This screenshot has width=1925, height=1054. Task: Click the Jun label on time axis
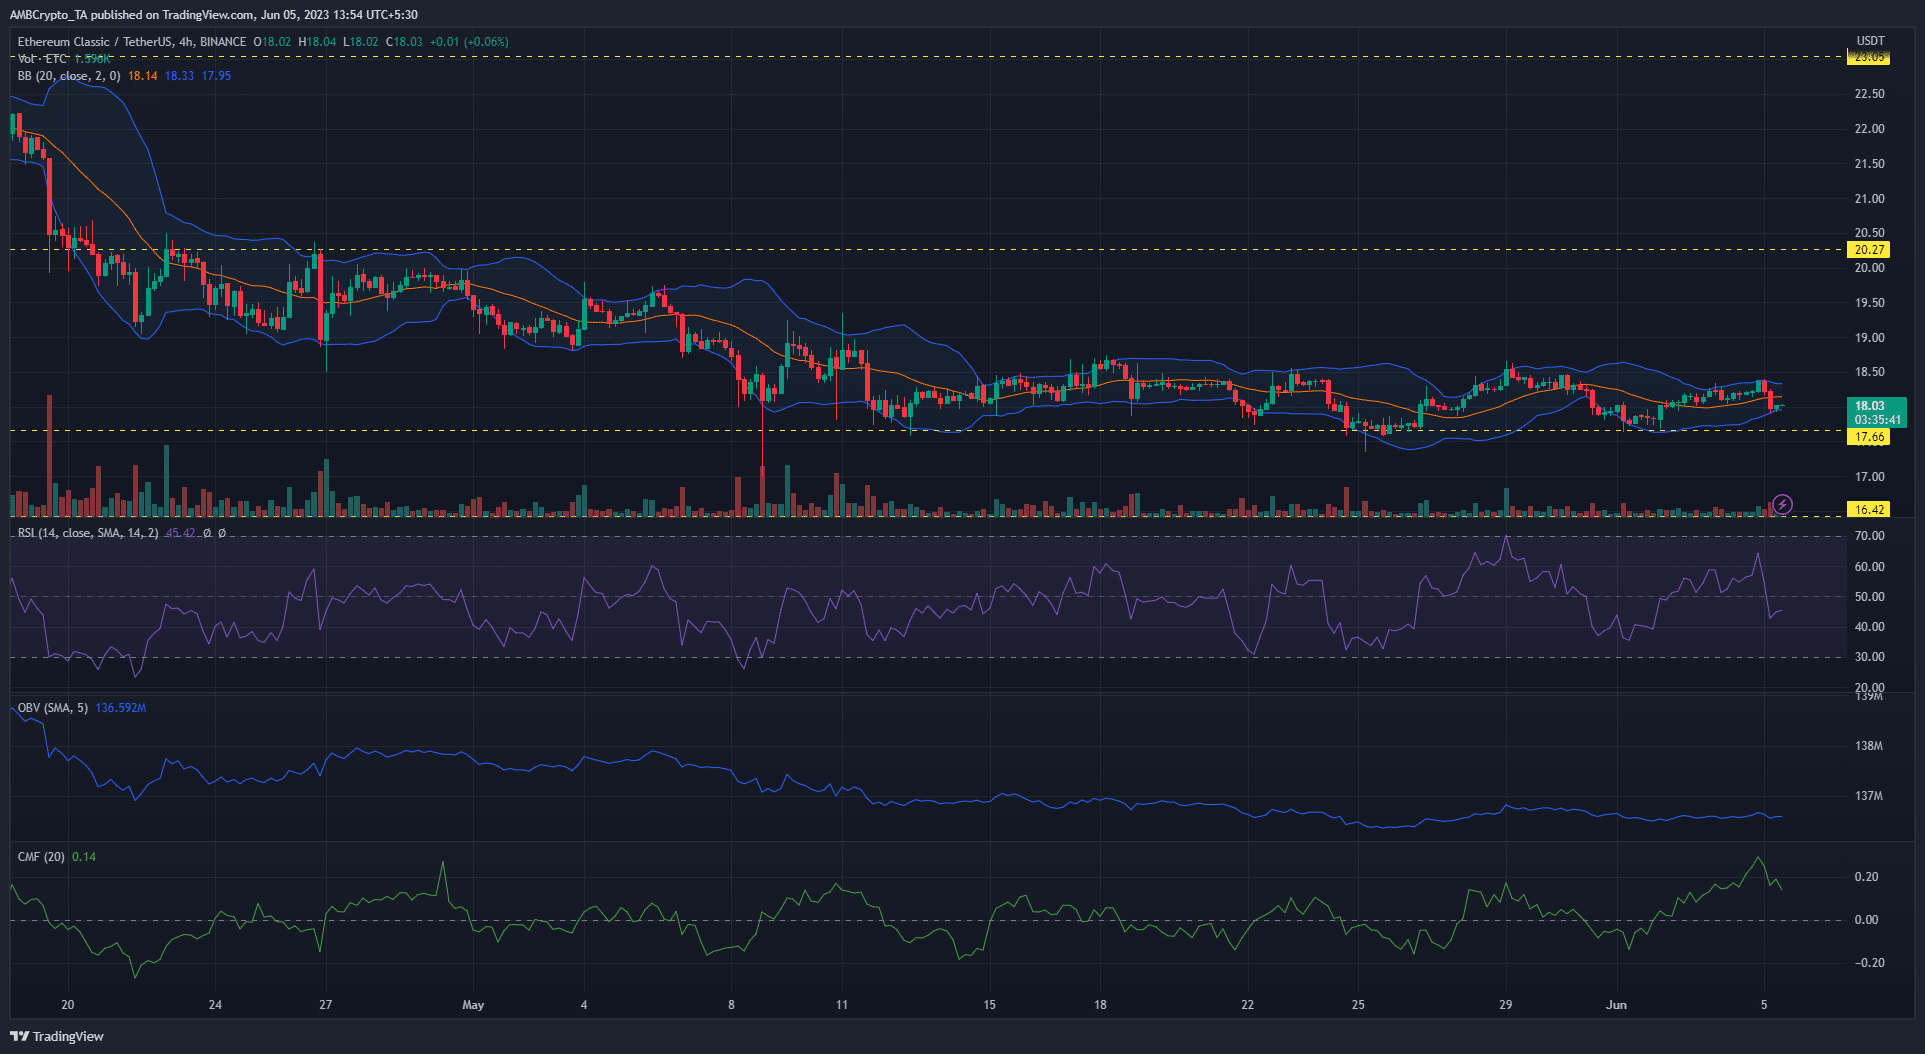tap(1616, 1005)
